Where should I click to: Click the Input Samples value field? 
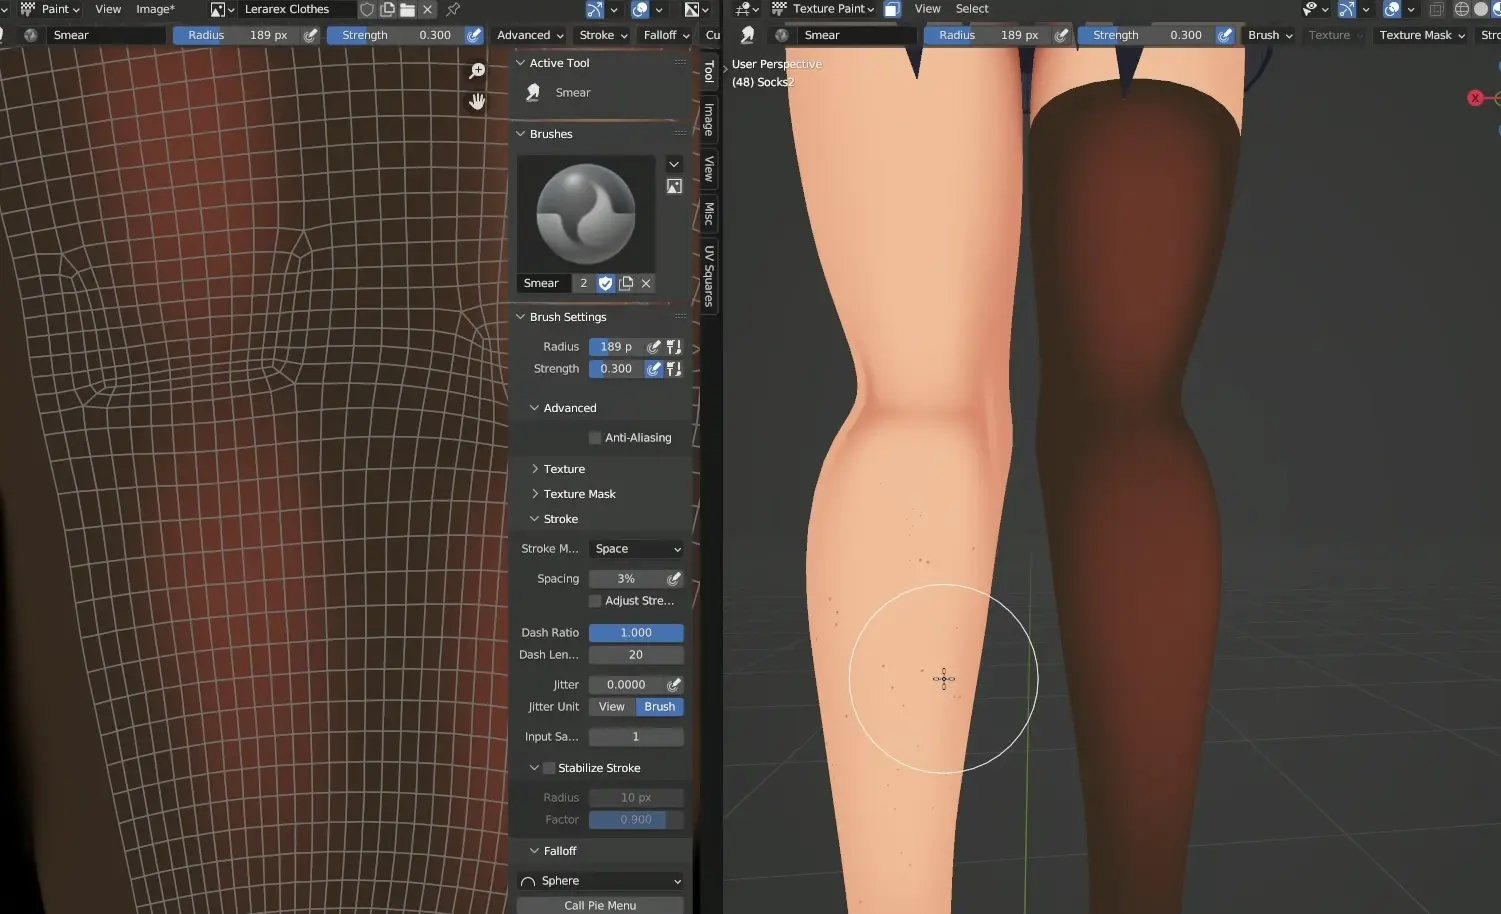point(636,737)
